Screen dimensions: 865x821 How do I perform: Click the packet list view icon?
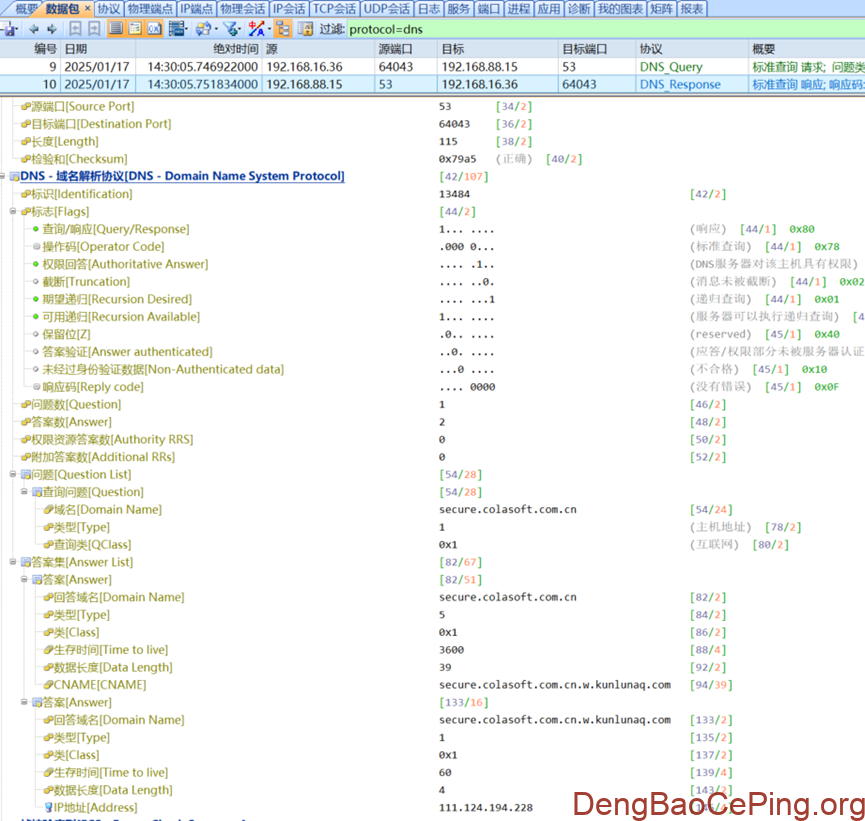(116, 29)
